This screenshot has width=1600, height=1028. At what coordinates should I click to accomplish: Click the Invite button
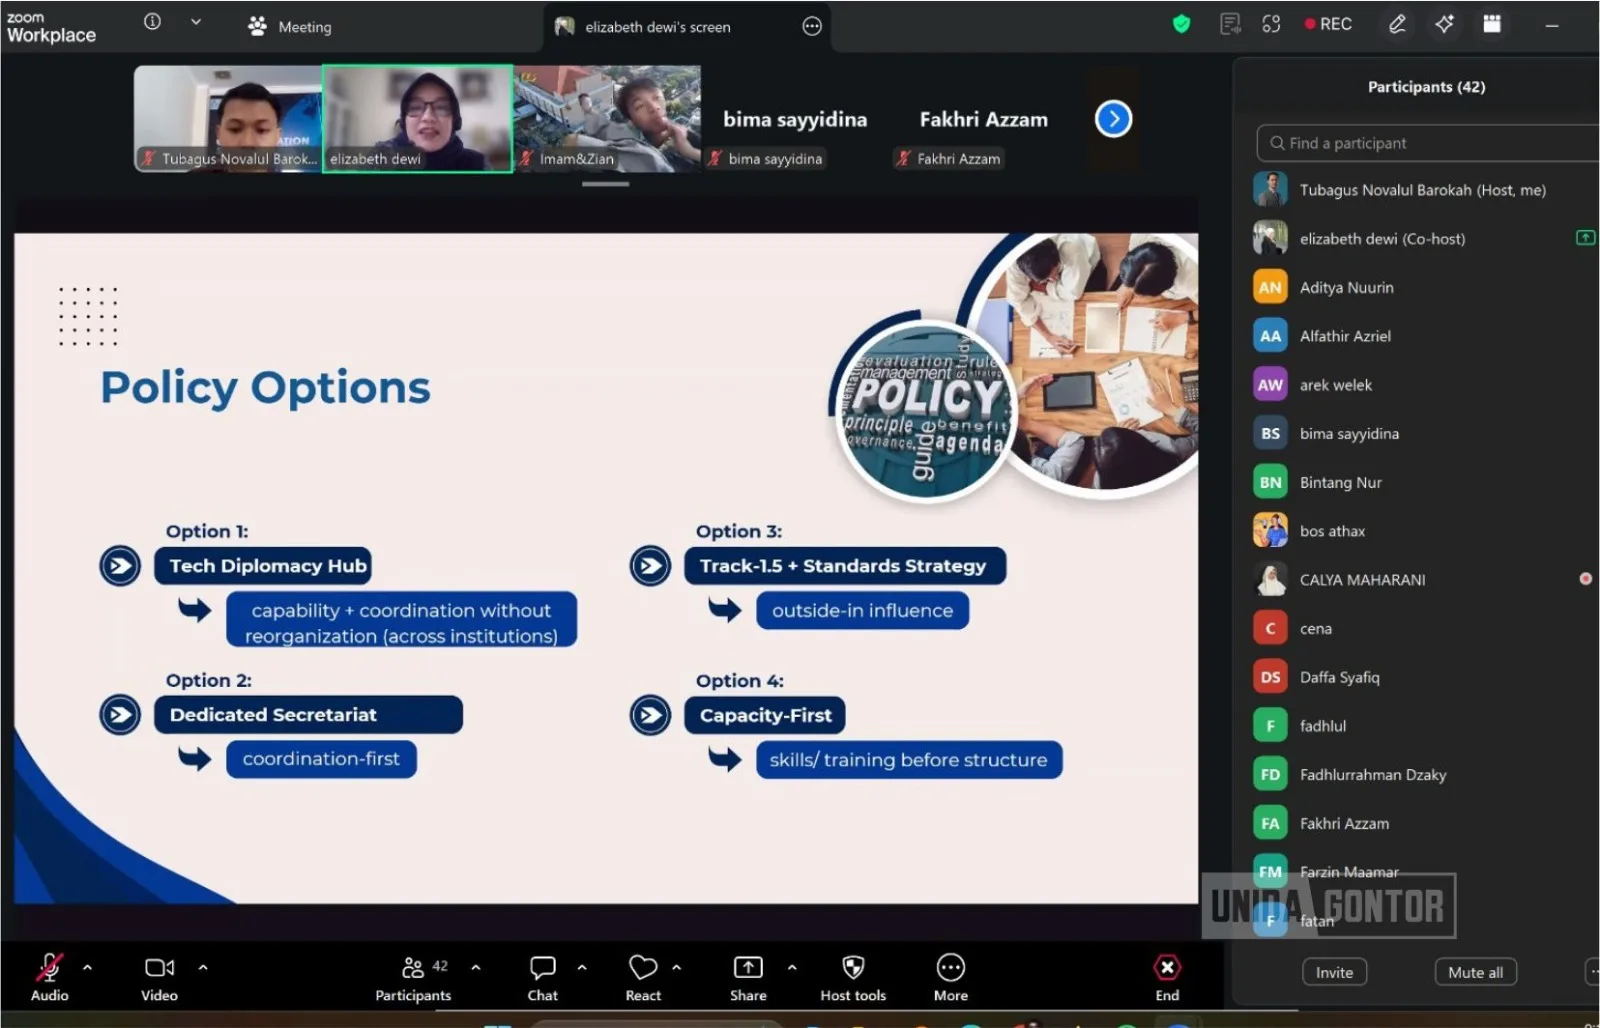click(x=1334, y=972)
